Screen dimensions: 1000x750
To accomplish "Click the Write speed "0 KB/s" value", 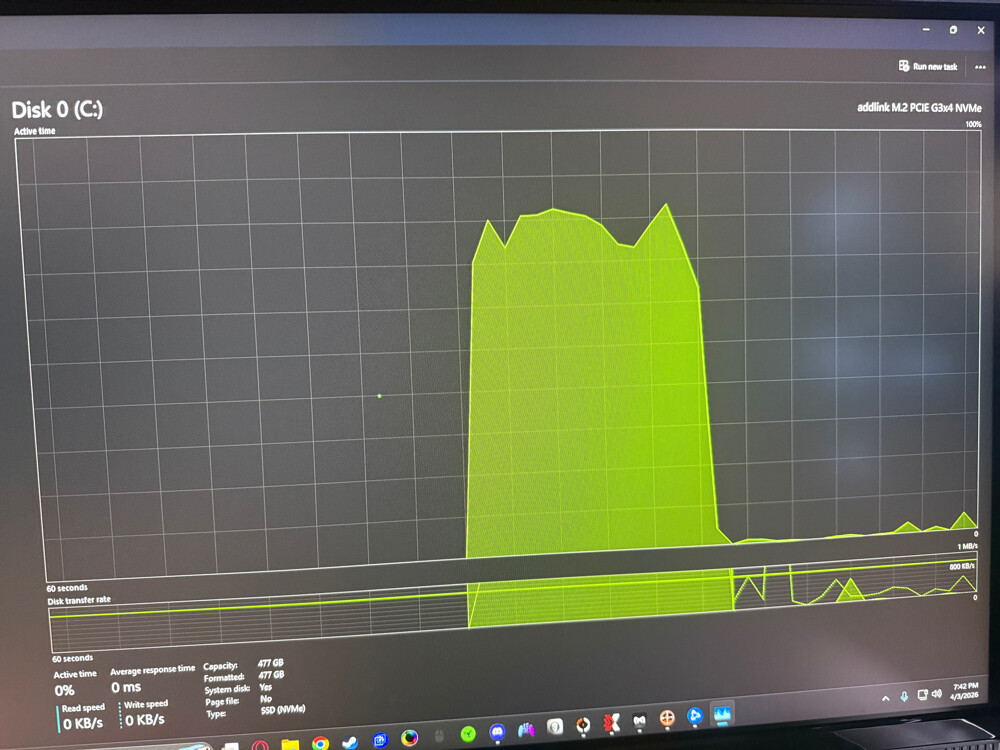I will point(145,721).
